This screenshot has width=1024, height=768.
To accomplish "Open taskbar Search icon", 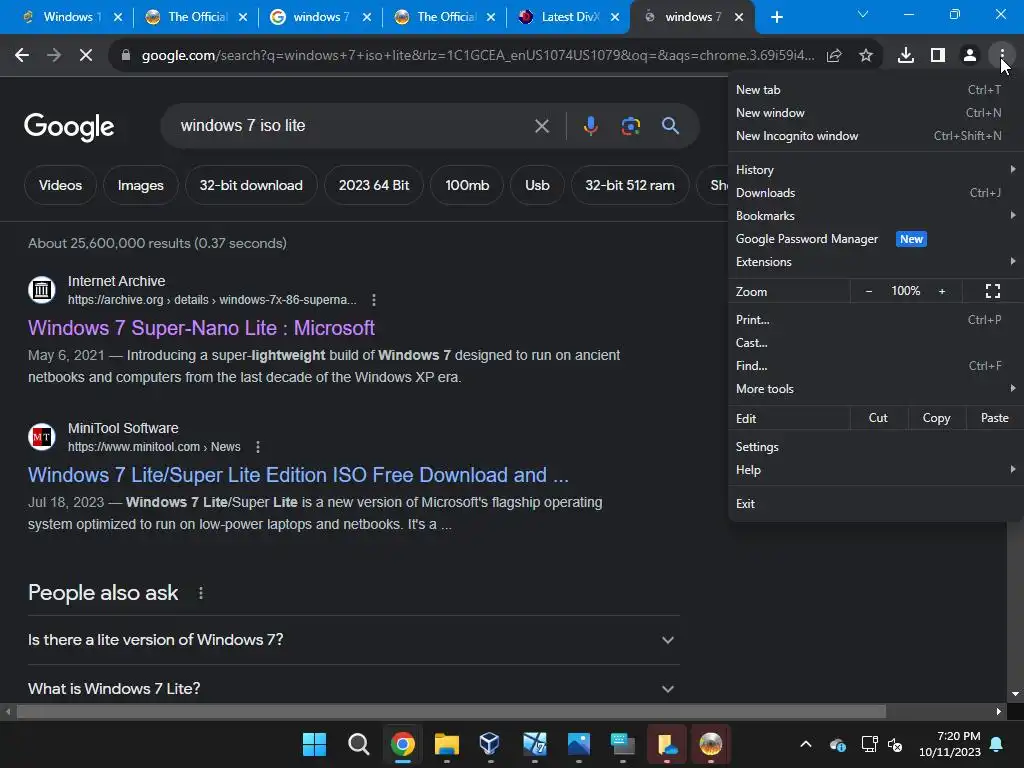I will coord(359,744).
